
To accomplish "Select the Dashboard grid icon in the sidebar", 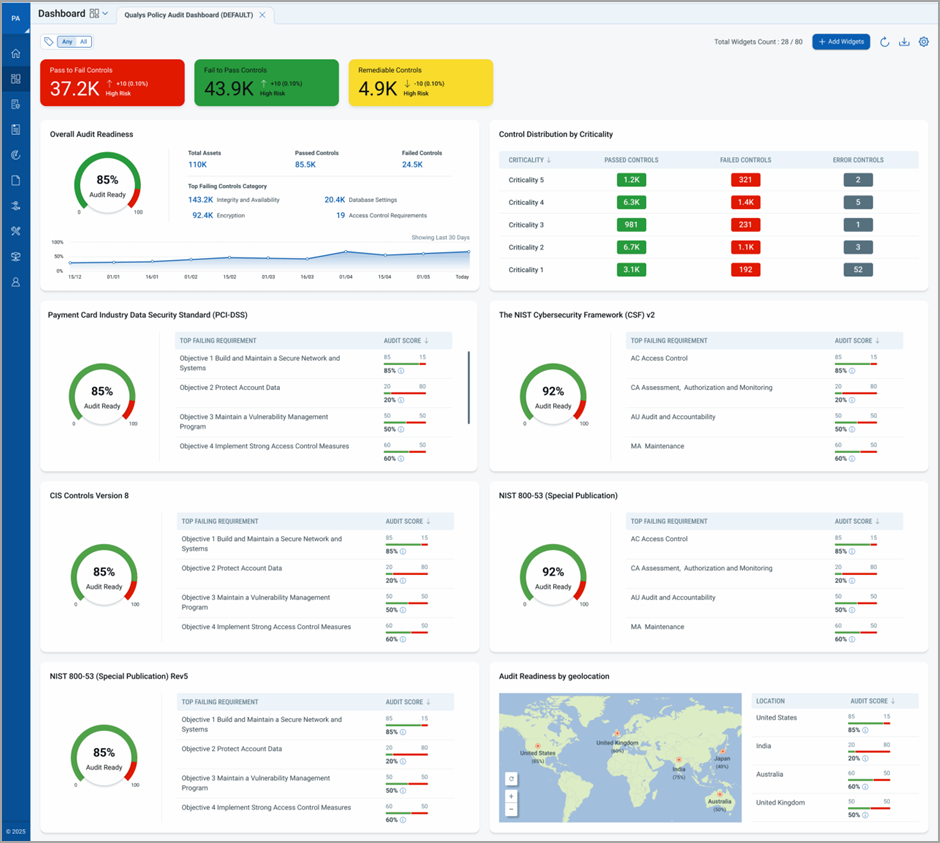I will point(16,79).
